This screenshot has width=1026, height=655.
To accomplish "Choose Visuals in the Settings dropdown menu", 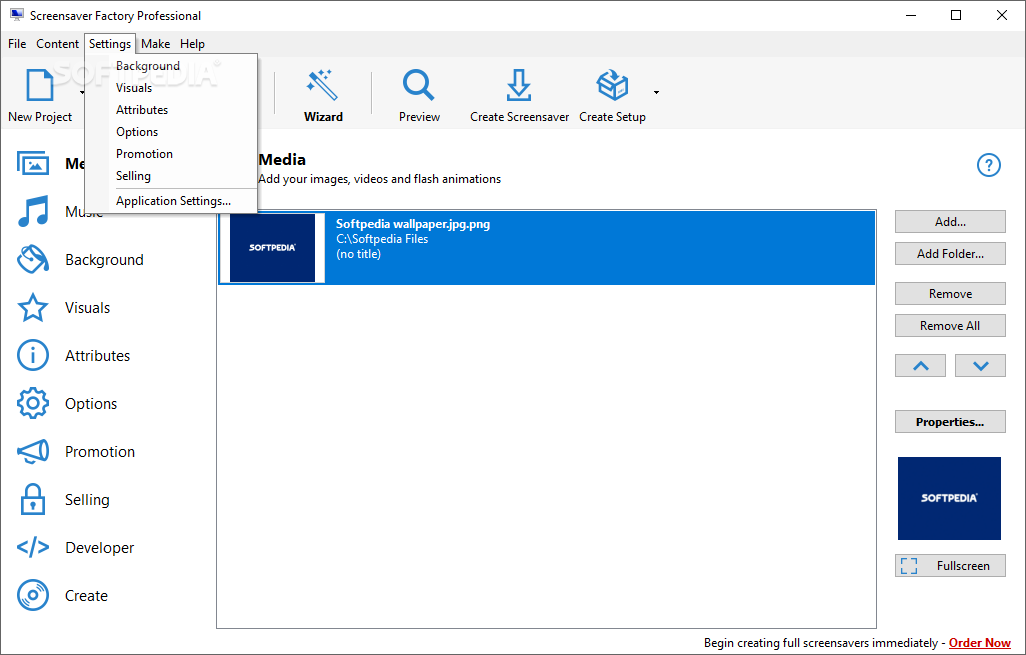I will click(x=171, y=88).
